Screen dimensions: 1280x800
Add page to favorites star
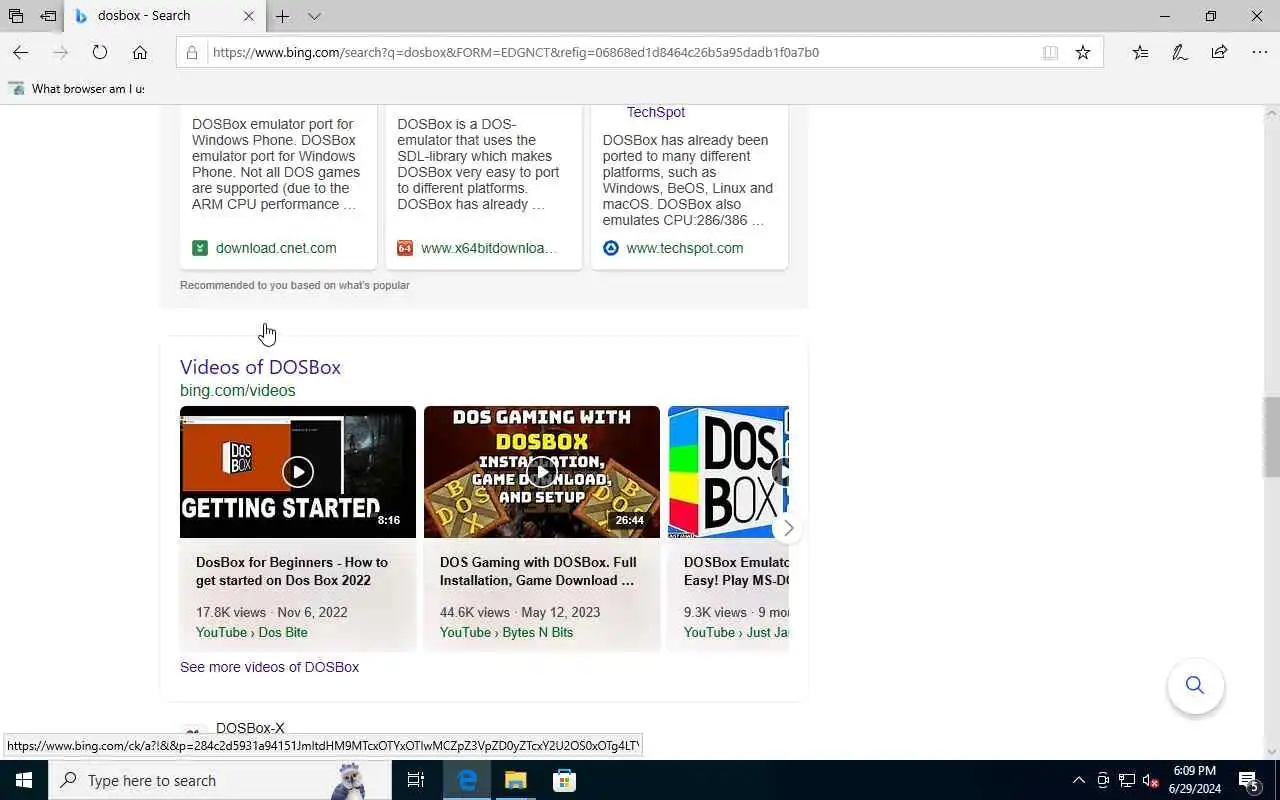coord(1083,52)
